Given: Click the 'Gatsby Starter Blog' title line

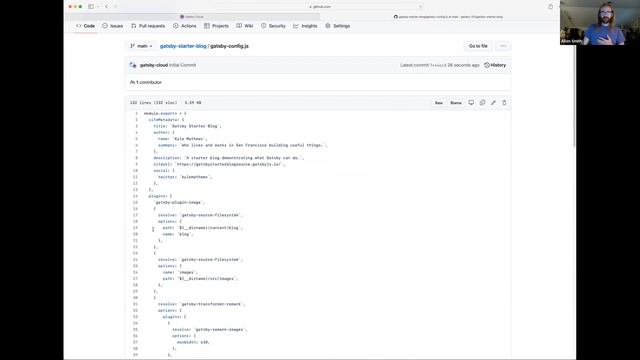Looking at the screenshot, I should (x=187, y=126).
